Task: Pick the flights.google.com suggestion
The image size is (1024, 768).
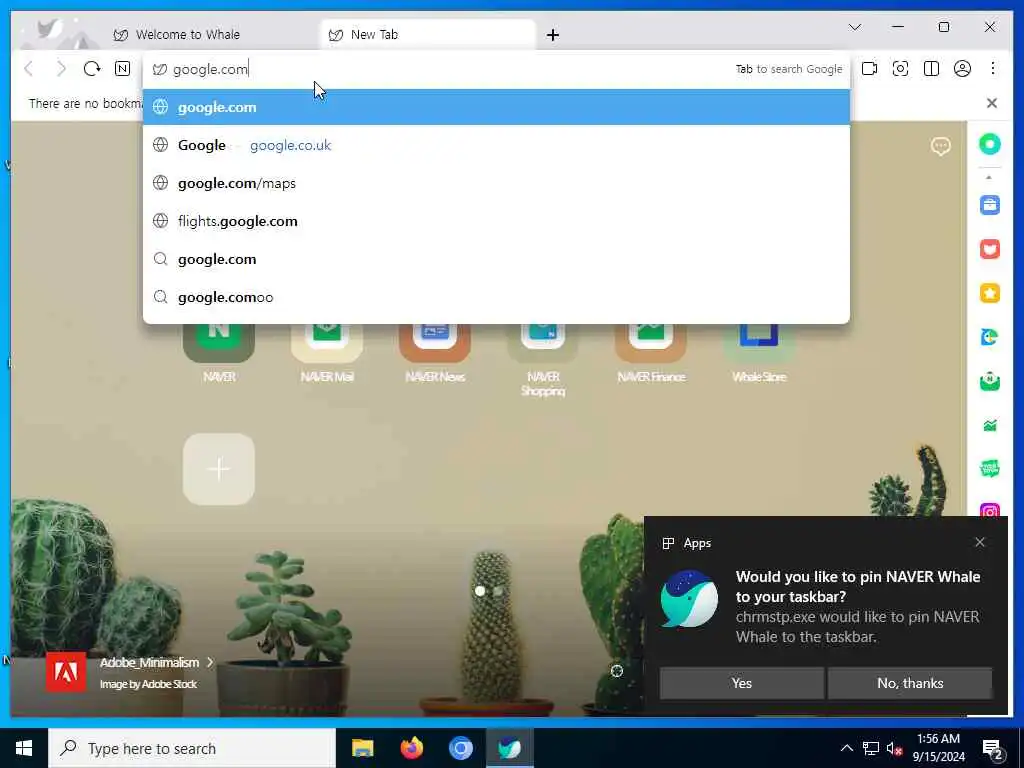Action: click(x=496, y=221)
